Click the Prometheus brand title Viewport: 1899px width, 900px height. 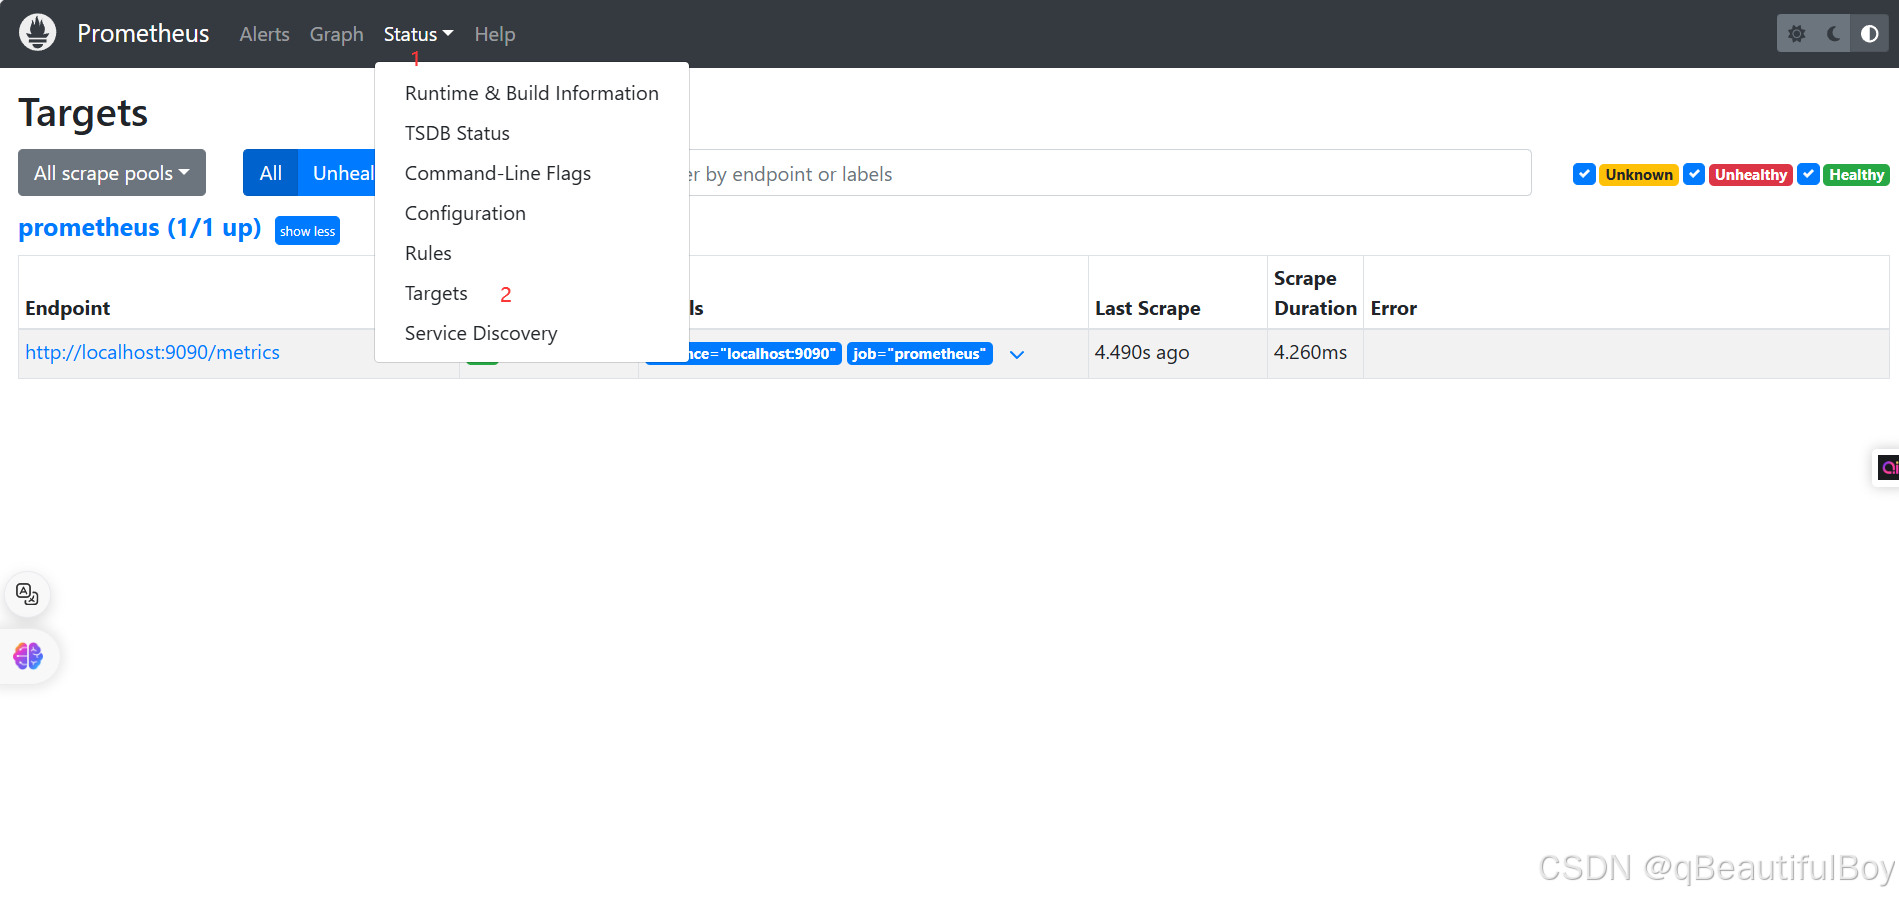coord(143,33)
